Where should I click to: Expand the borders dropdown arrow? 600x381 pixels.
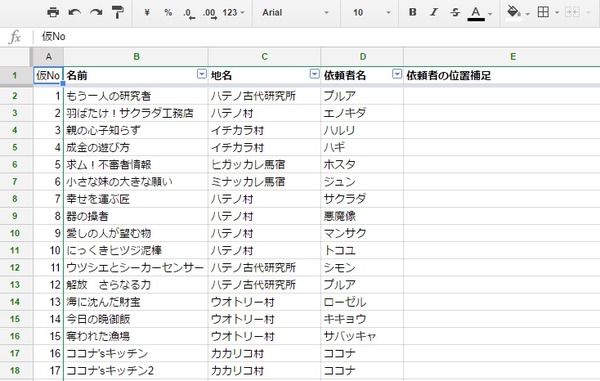(557, 13)
